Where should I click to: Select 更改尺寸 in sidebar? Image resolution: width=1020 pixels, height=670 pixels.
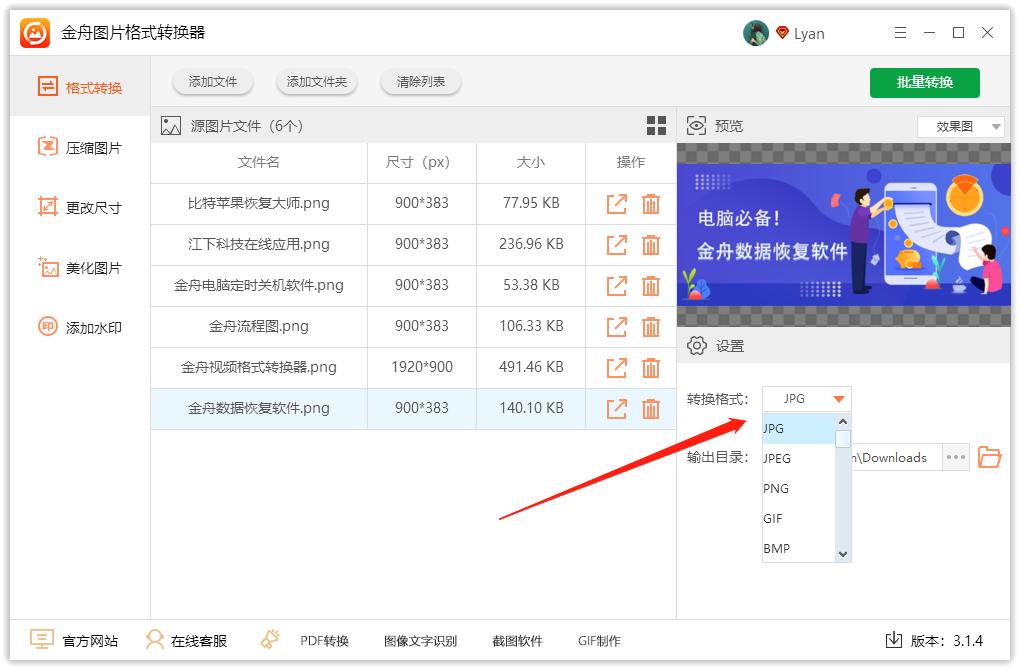coord(80,208)
